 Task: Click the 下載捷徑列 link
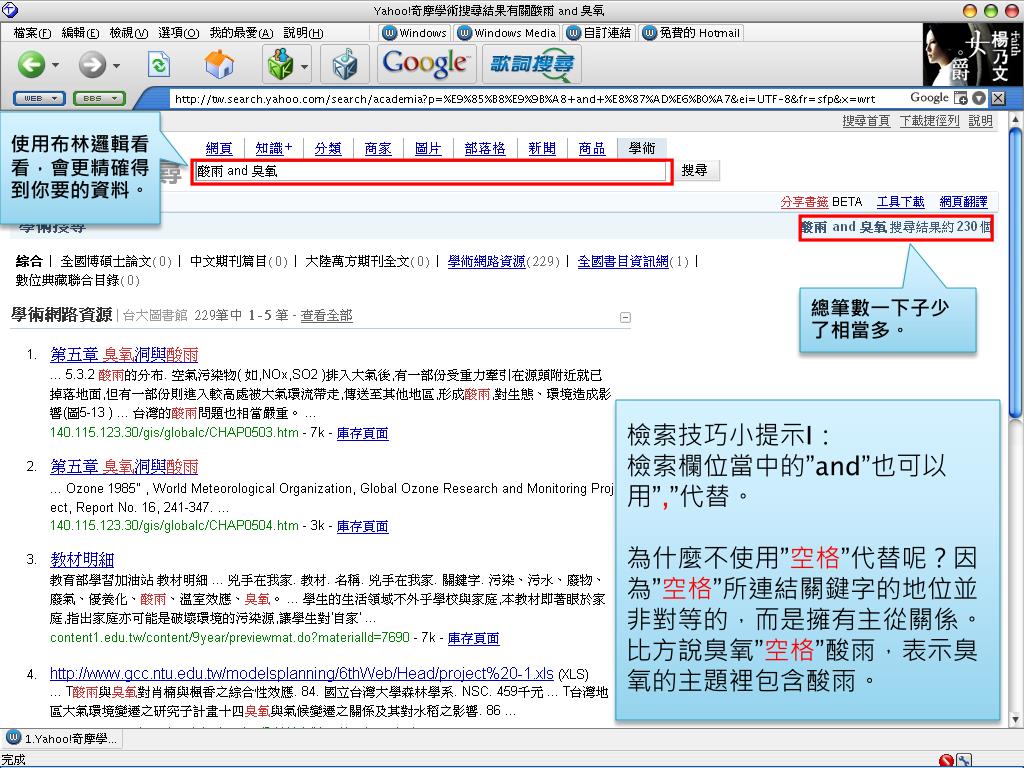tap(929, 121)
